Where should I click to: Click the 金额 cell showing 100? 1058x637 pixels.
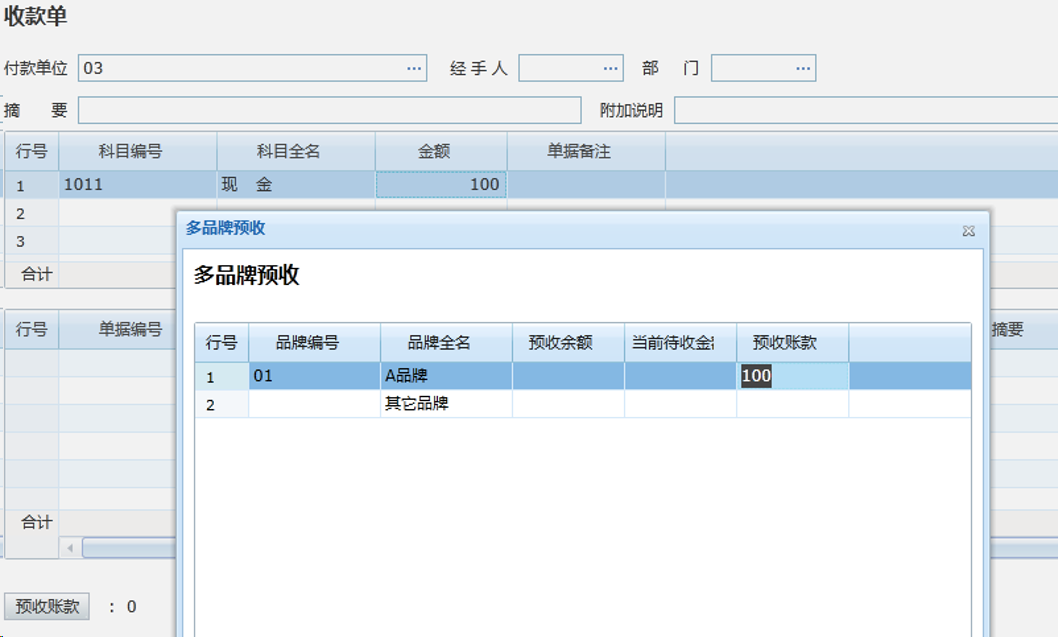(x=441, y=185)
